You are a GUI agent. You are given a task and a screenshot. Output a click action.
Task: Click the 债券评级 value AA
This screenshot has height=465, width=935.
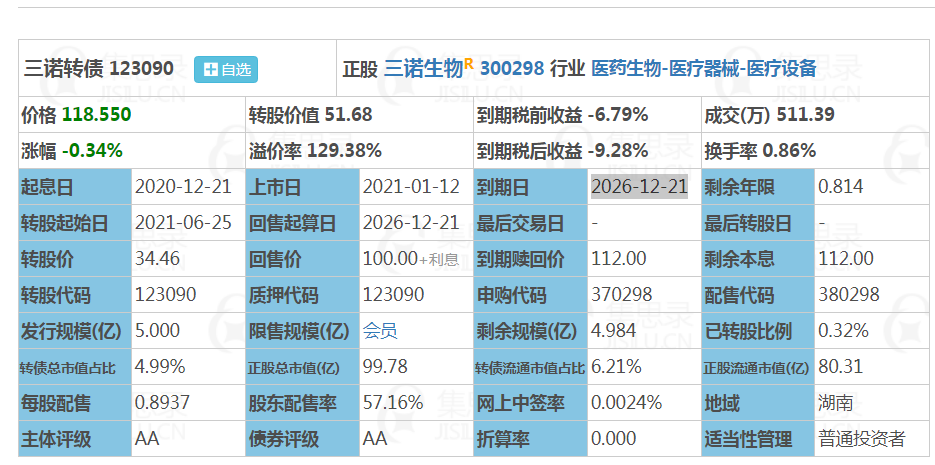[375, 439]
